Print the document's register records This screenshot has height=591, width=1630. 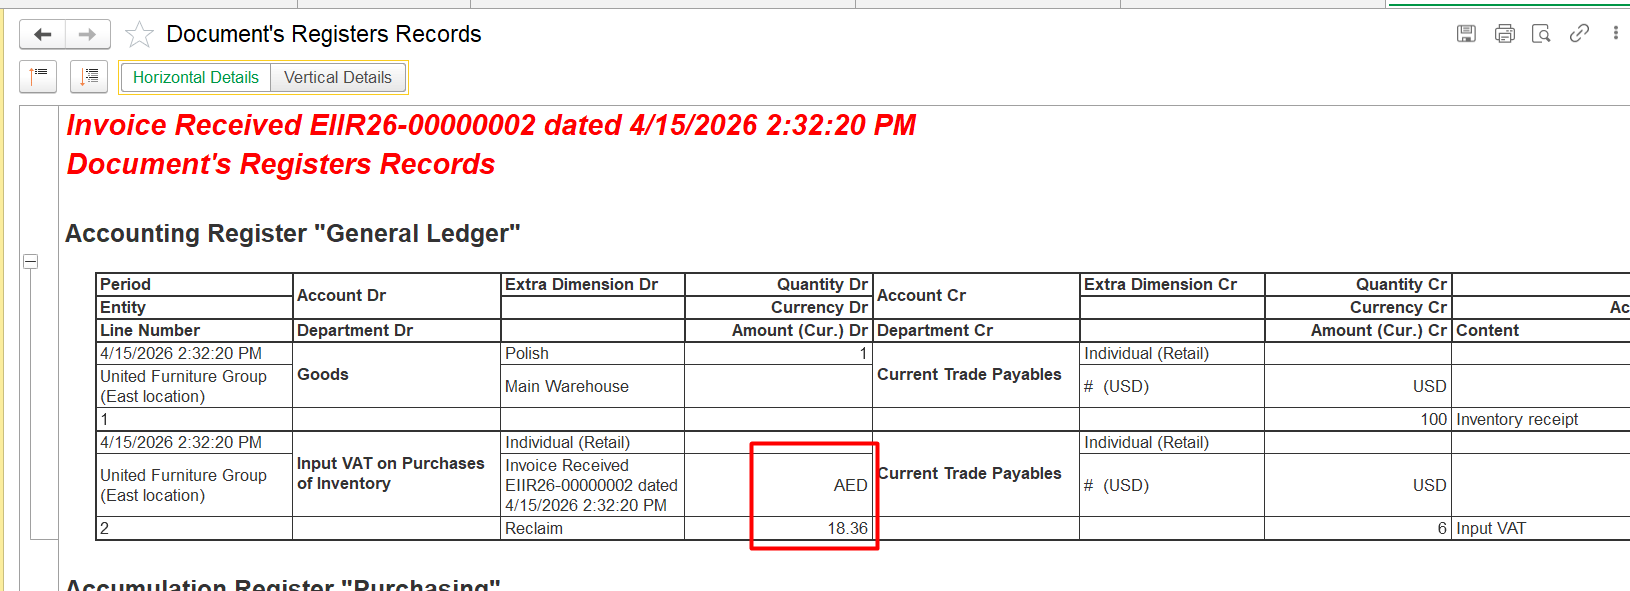(1504, 34)
